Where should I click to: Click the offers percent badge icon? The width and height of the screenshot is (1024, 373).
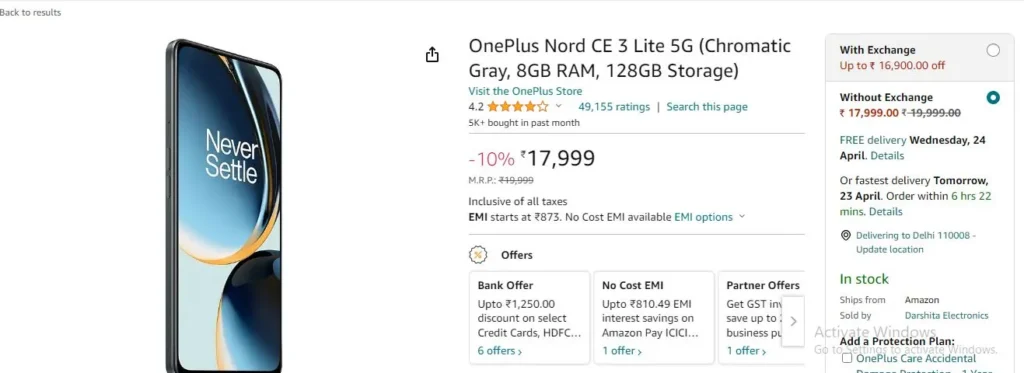[x=478, y=255]
